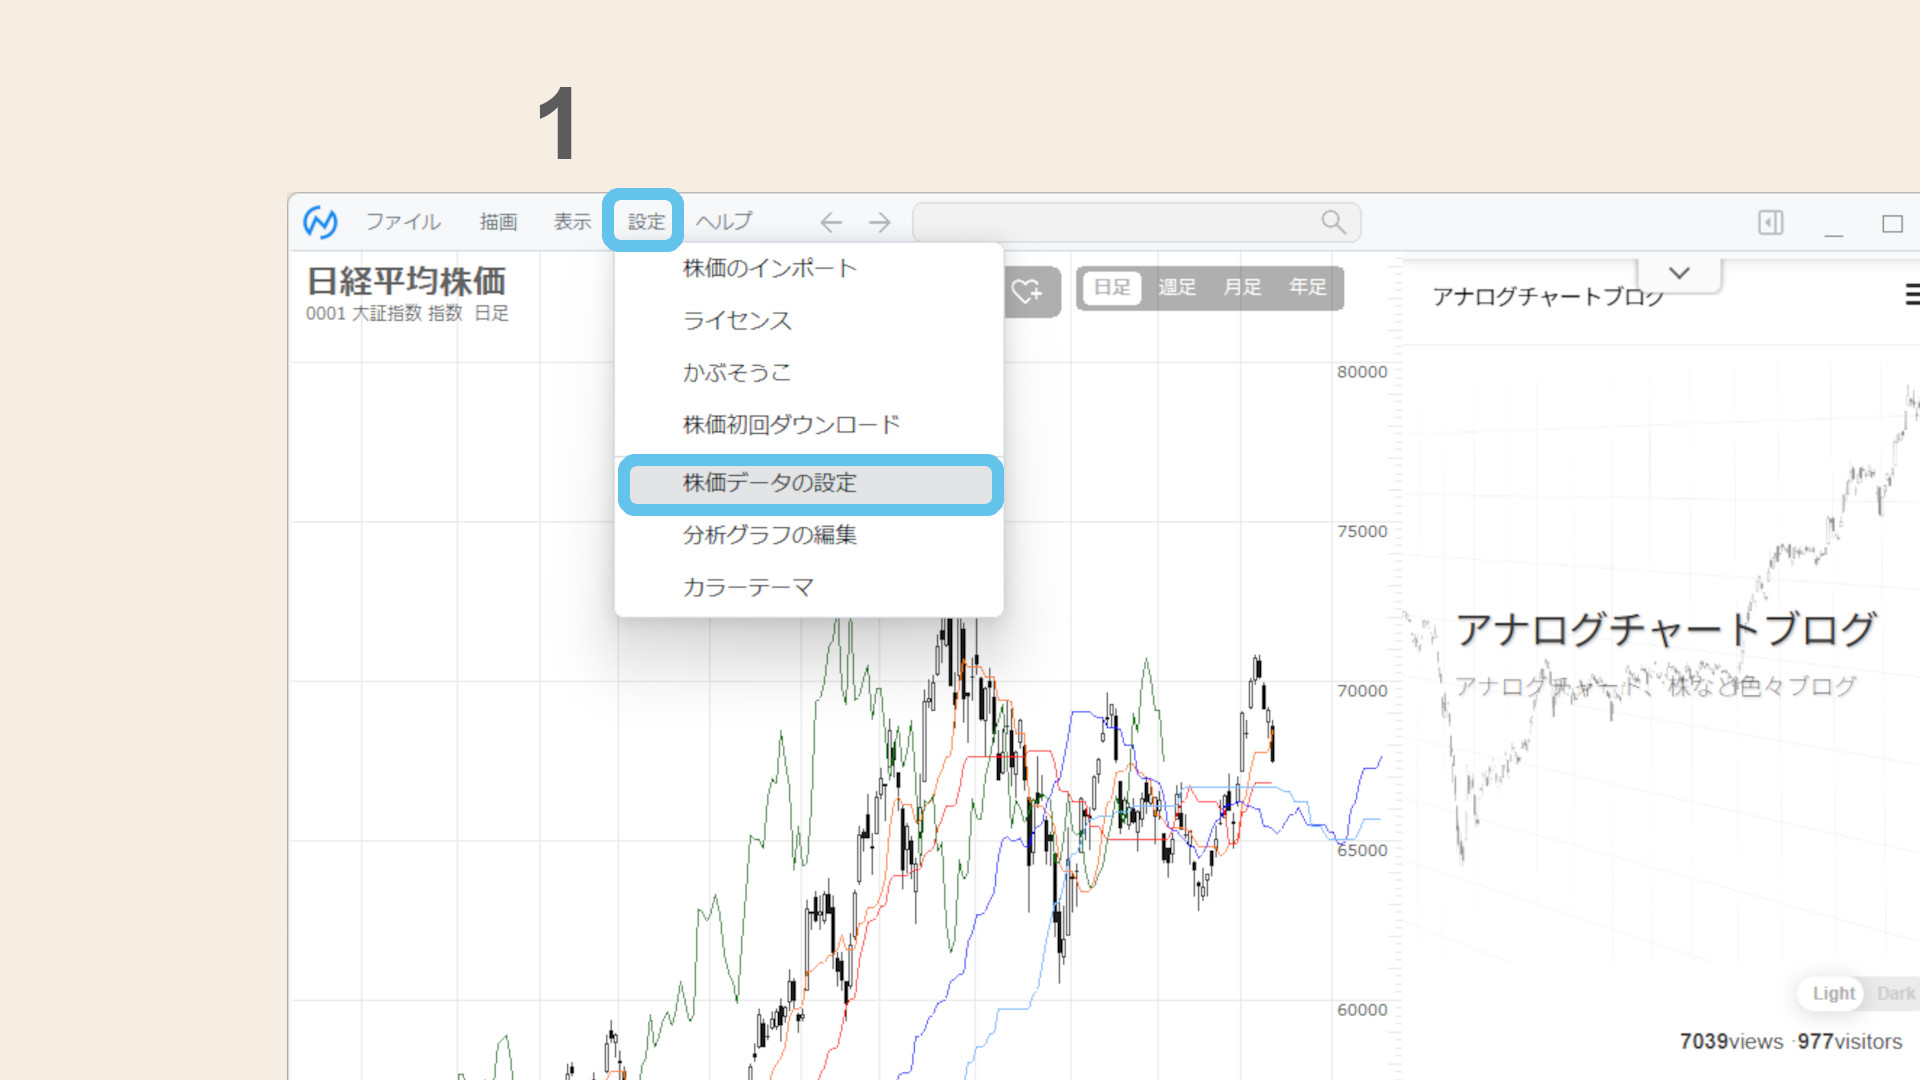
Task: Choose ライセンス menu entry
Action: (809, 321)
